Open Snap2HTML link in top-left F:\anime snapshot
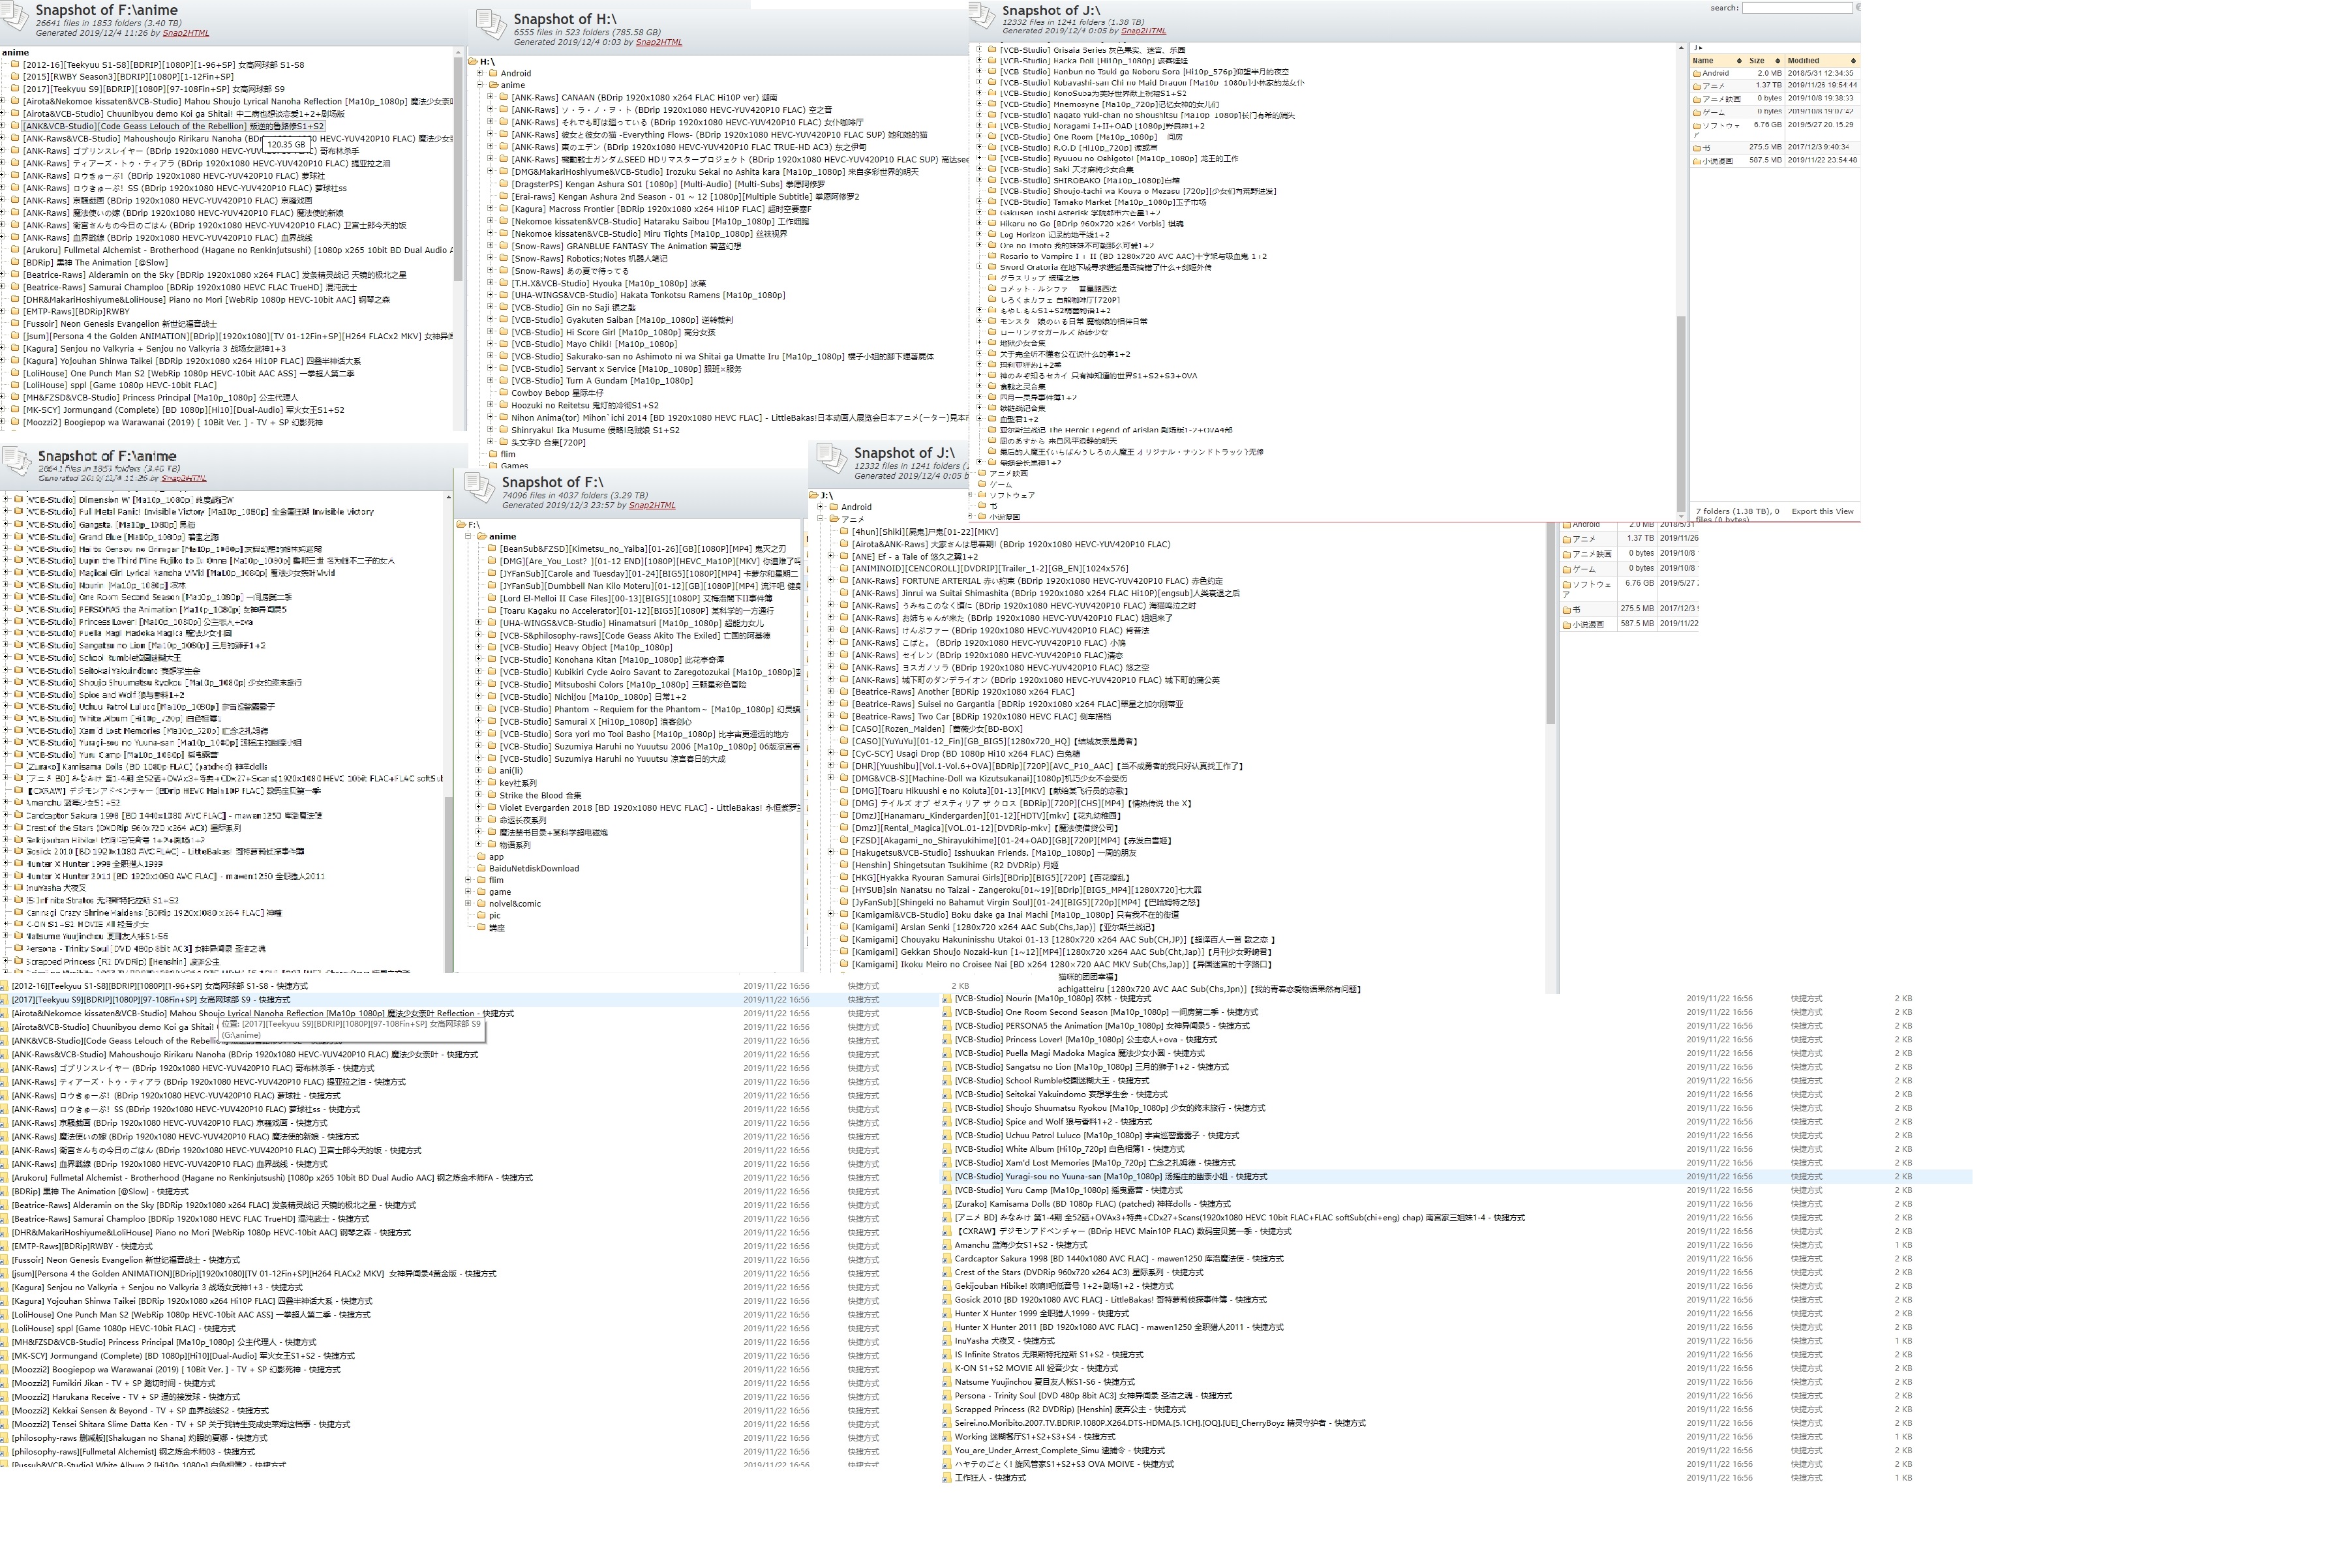 tap(186, 33)
